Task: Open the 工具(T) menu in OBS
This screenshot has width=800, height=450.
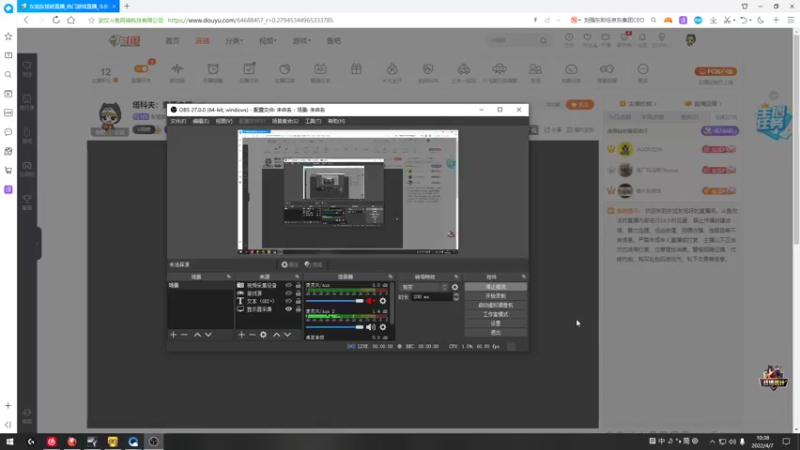Action: pos(313,121)
